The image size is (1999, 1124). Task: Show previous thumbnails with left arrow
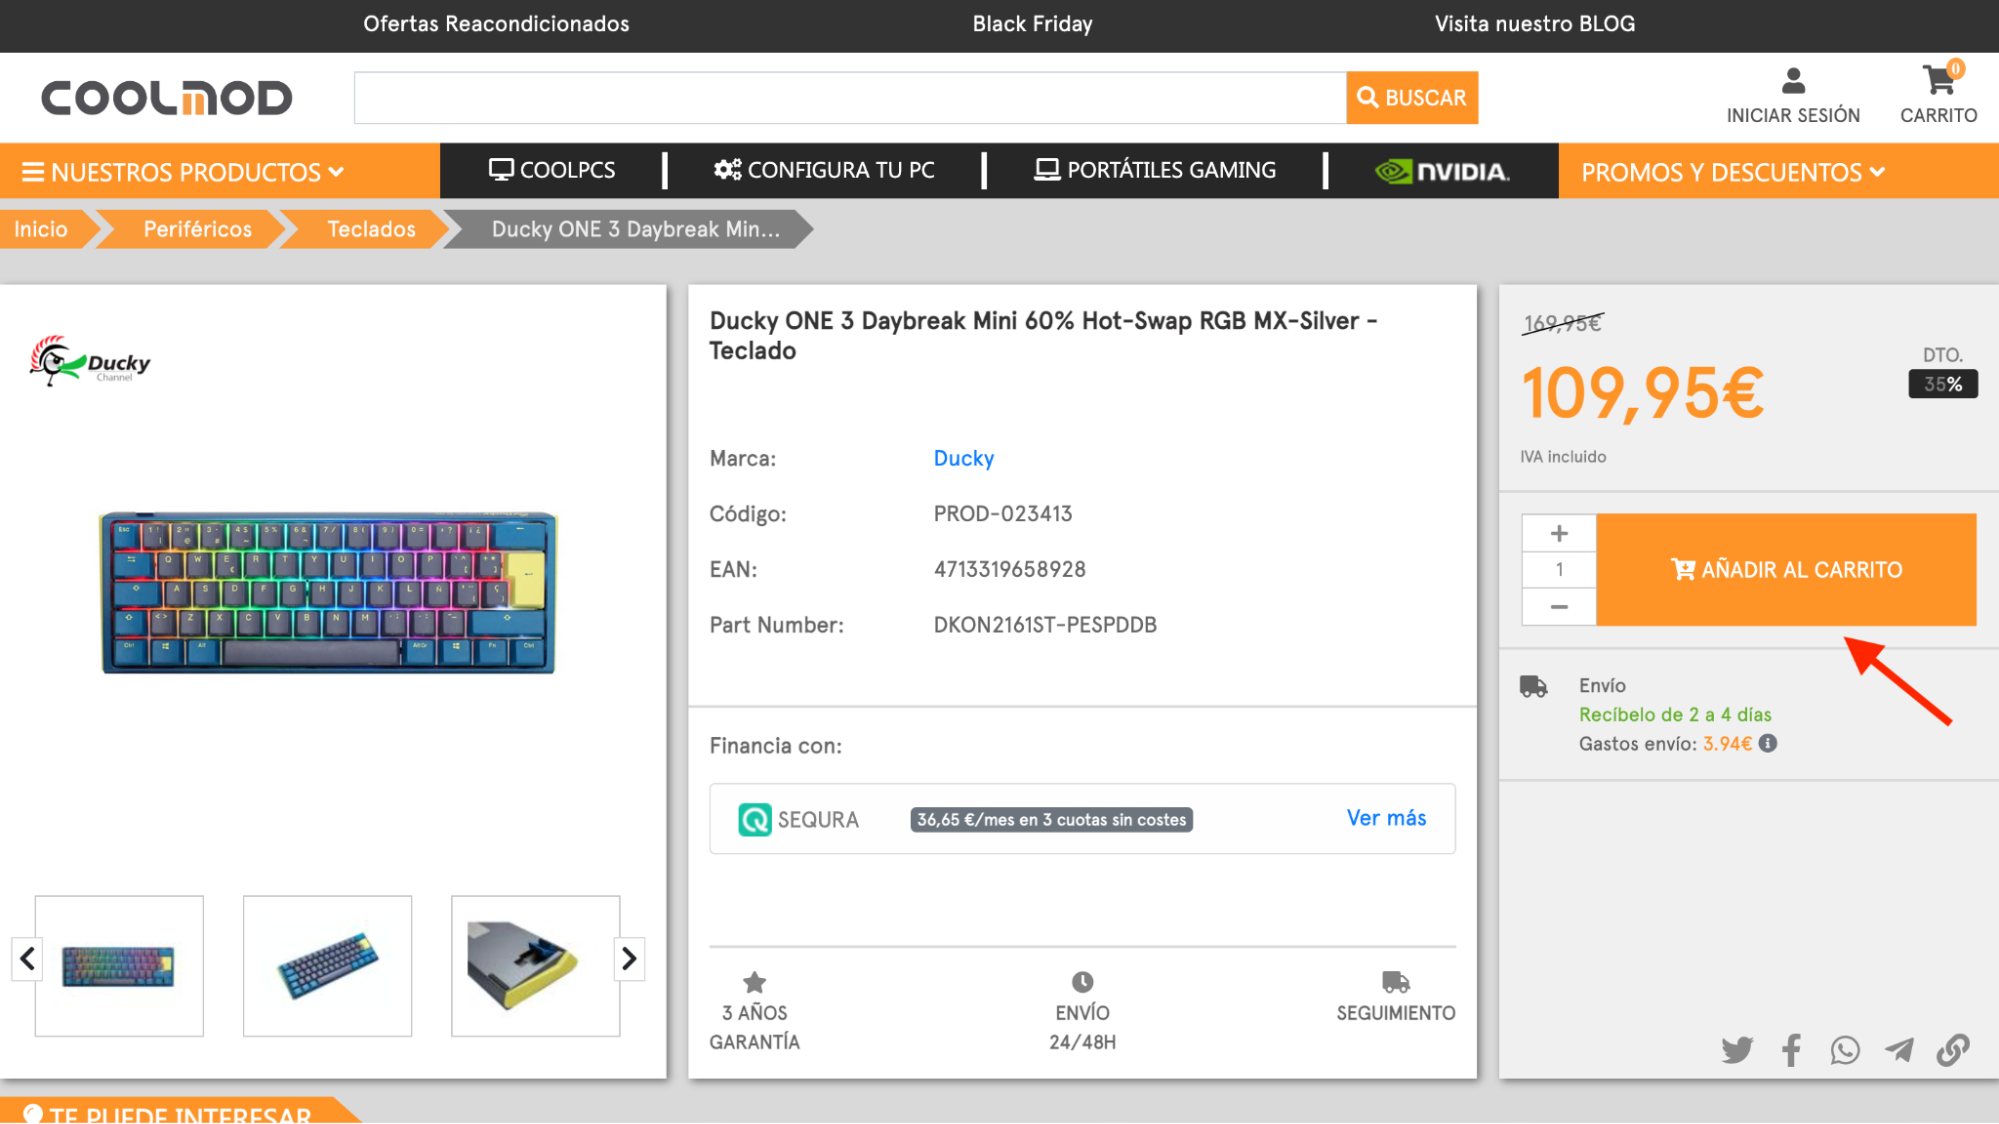point(27,959)
